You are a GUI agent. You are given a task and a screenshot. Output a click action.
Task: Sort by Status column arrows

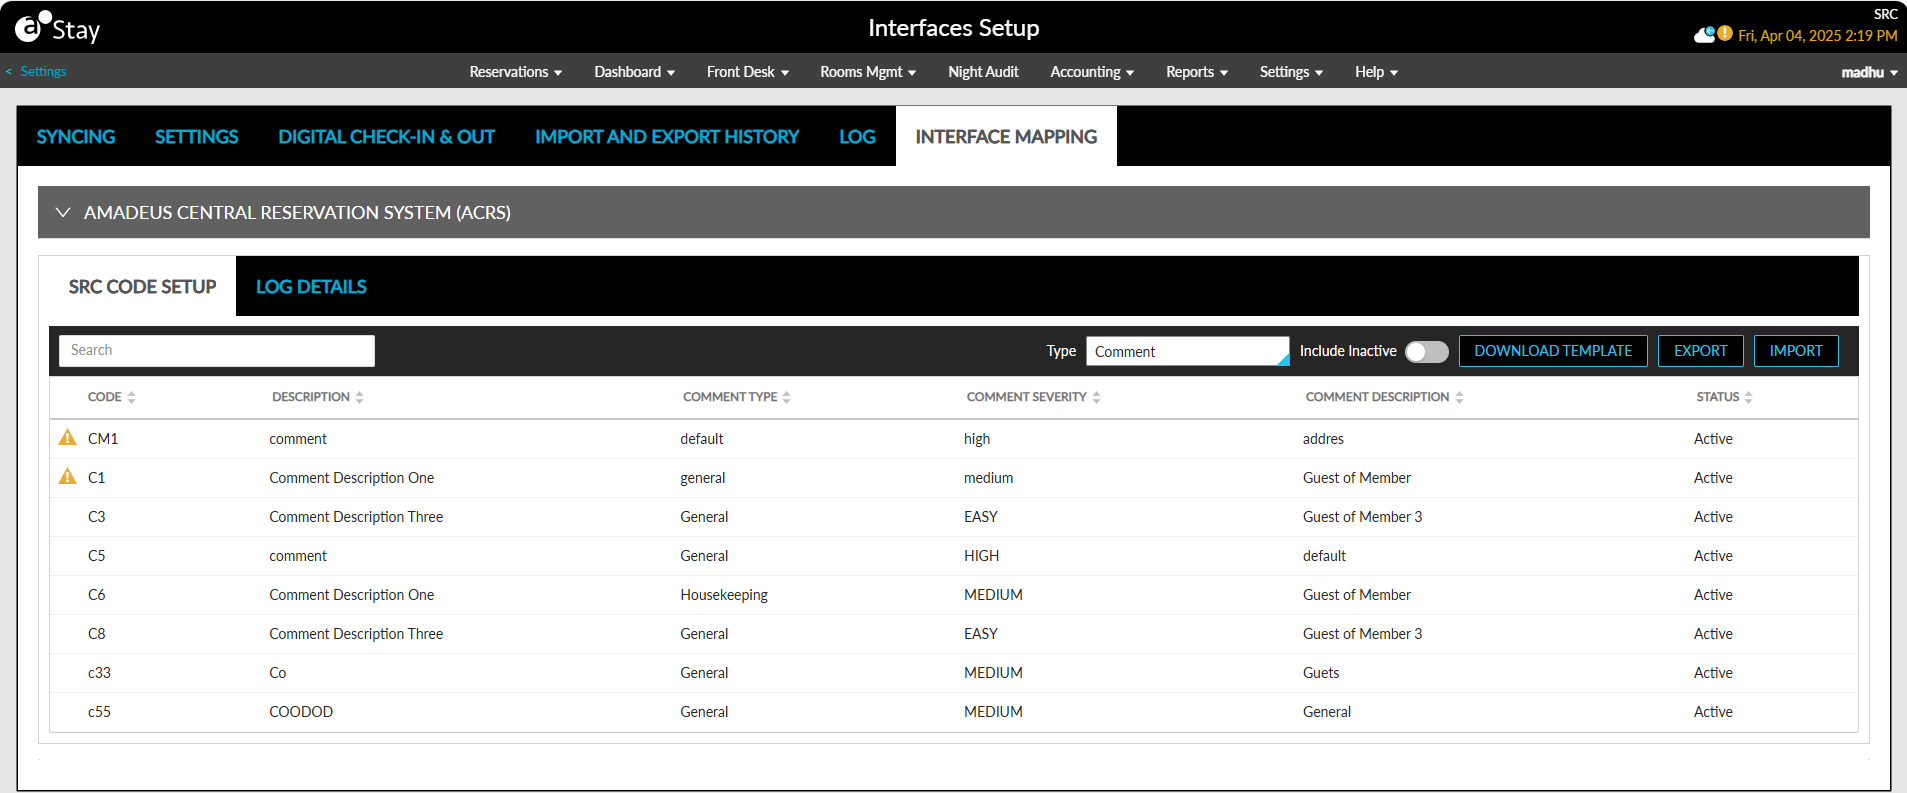[x=1748, y=397]
